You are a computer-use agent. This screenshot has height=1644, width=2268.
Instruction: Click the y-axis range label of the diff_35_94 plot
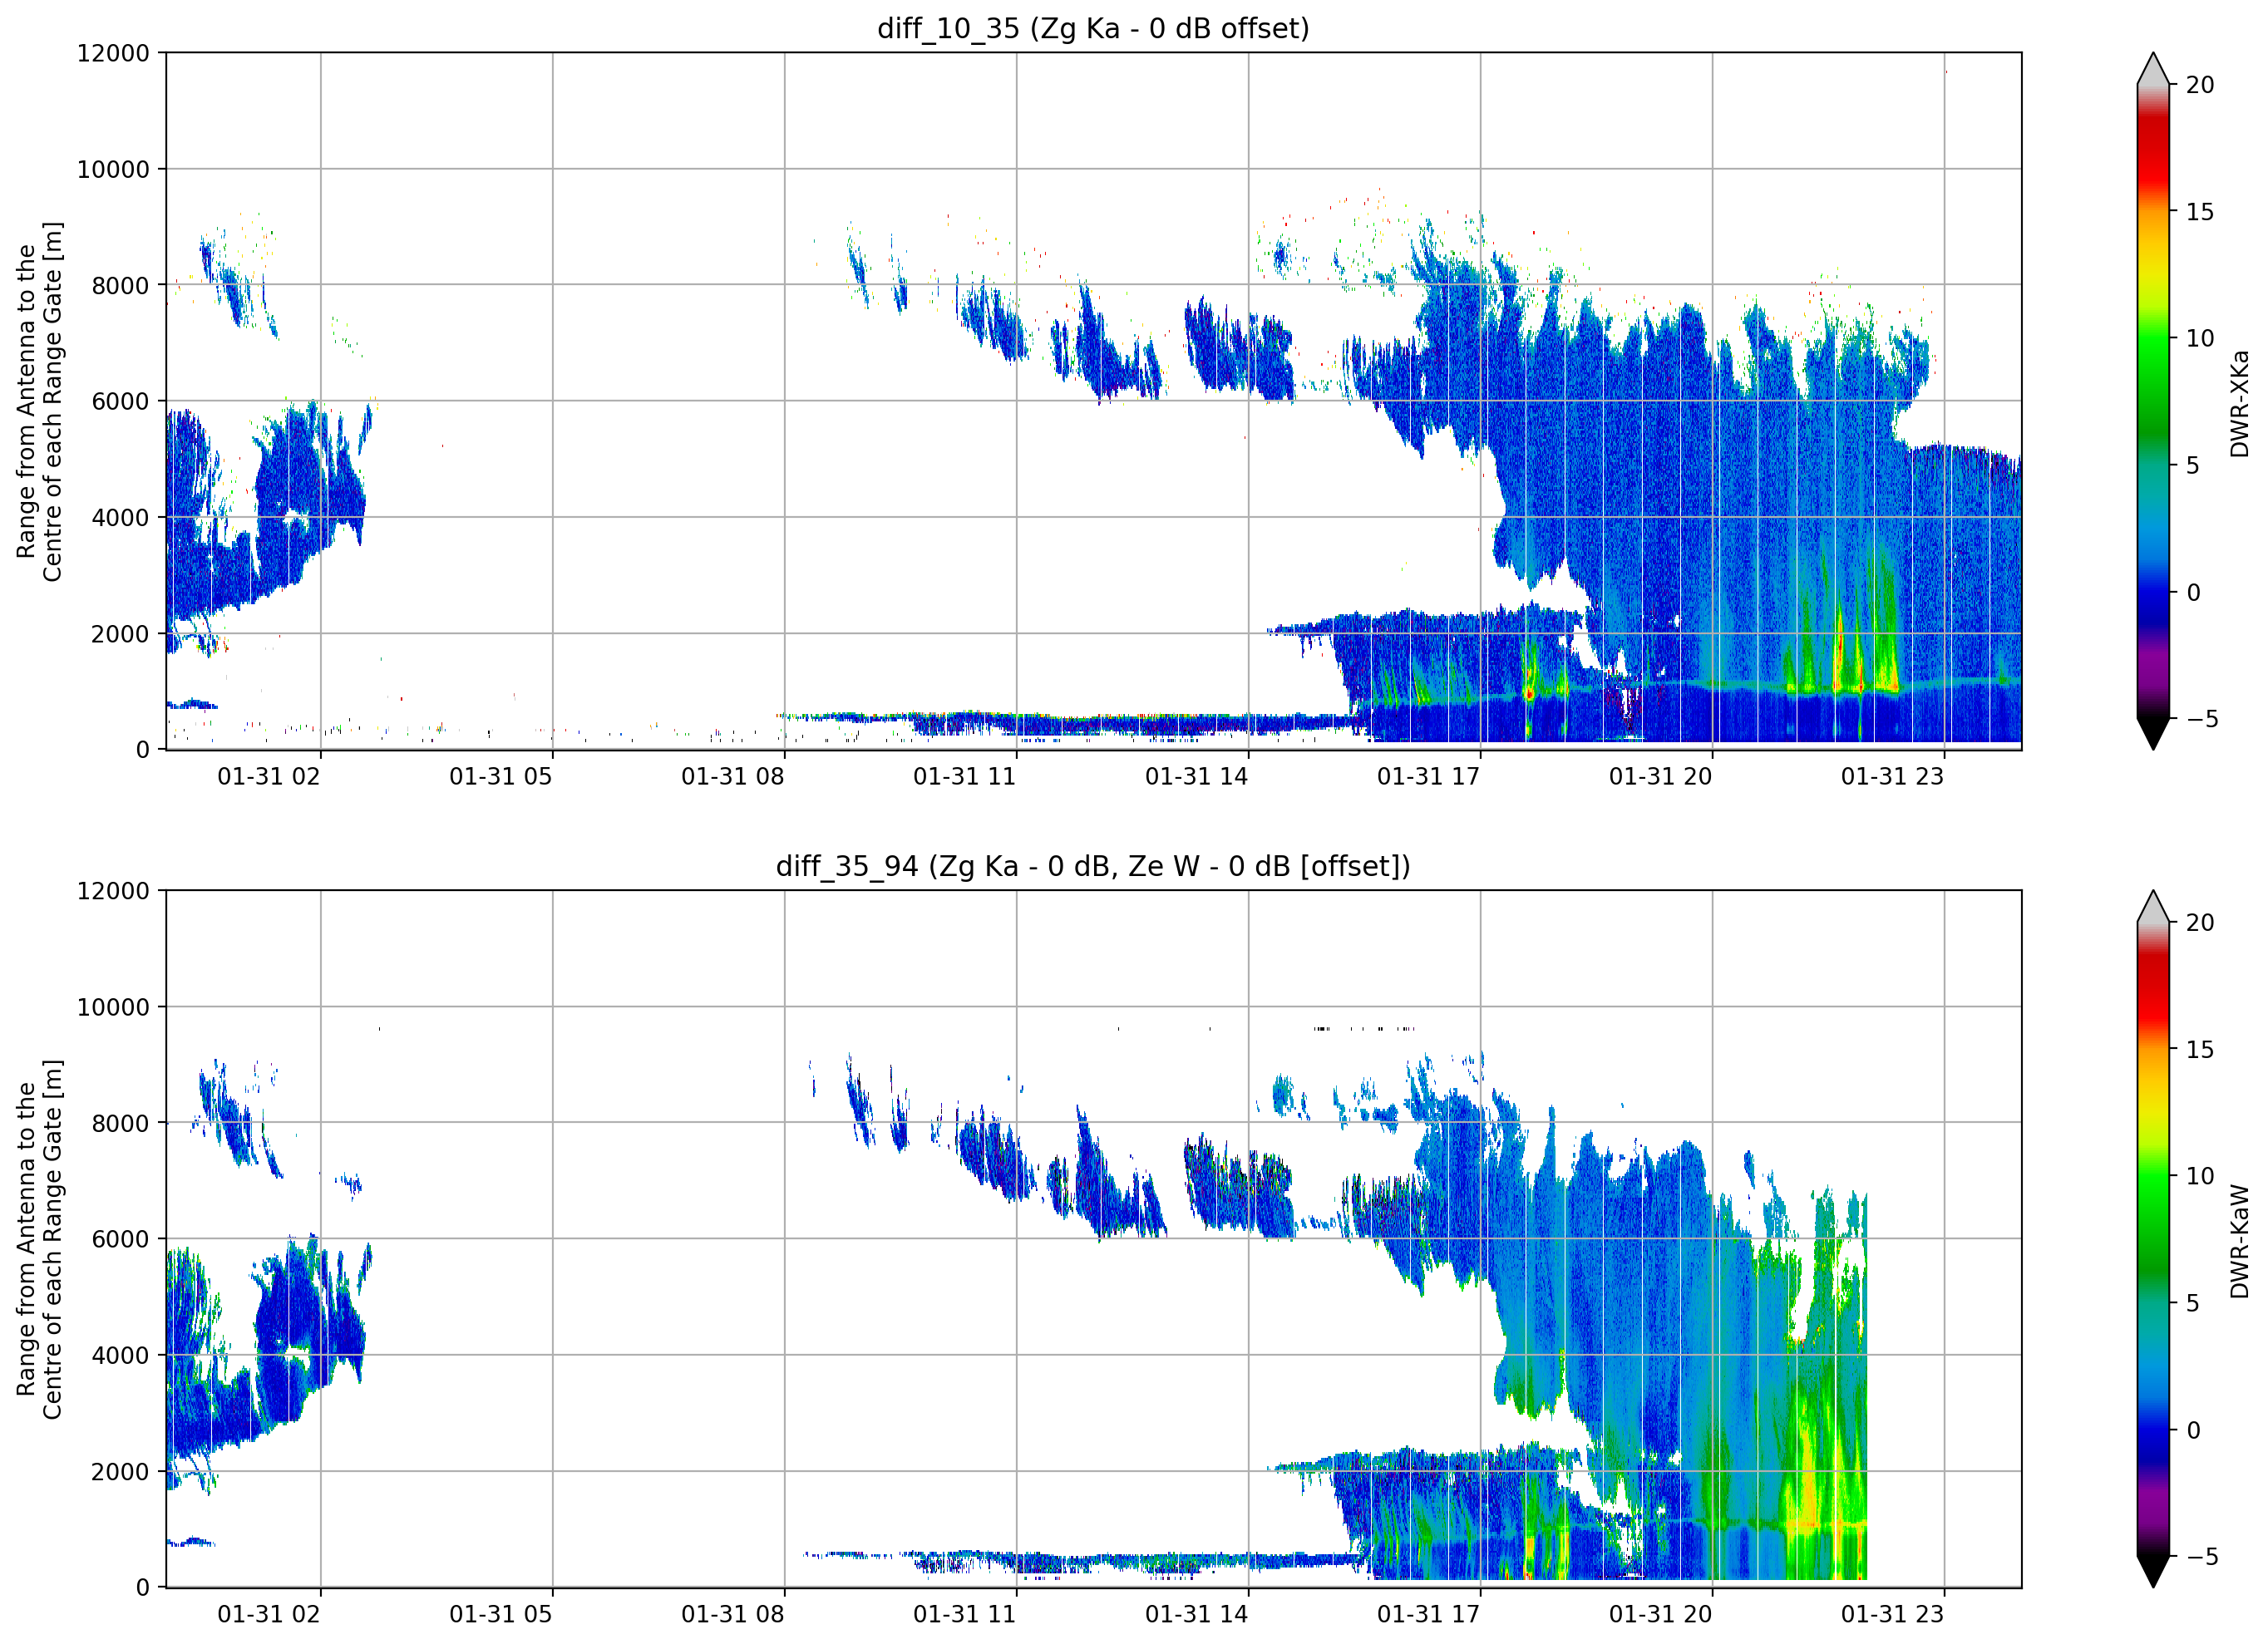(x=39, y=1239)
